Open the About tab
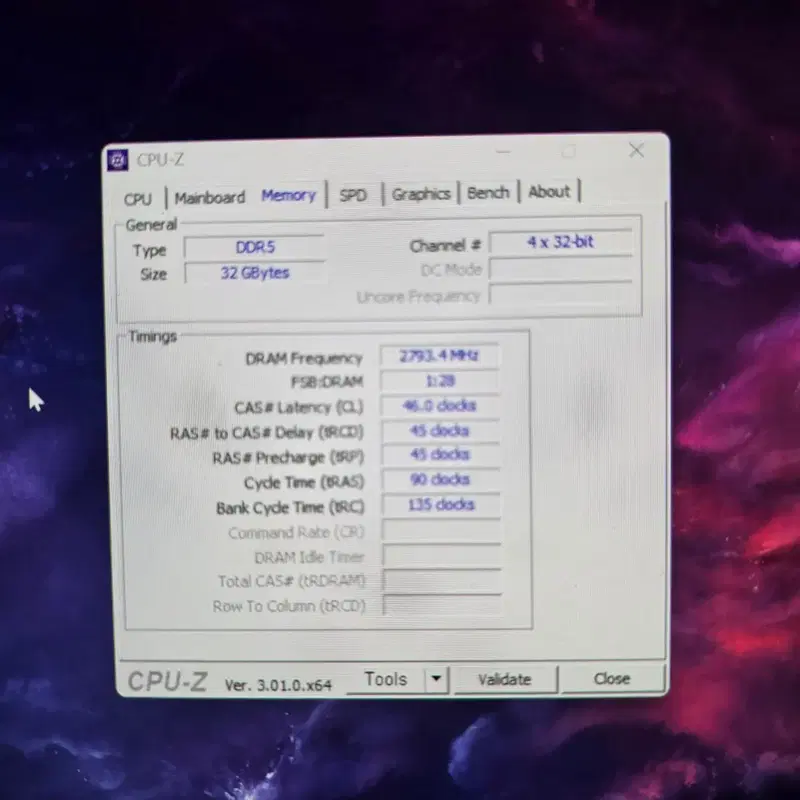800x800 pixels. click(x=549, y=192)
